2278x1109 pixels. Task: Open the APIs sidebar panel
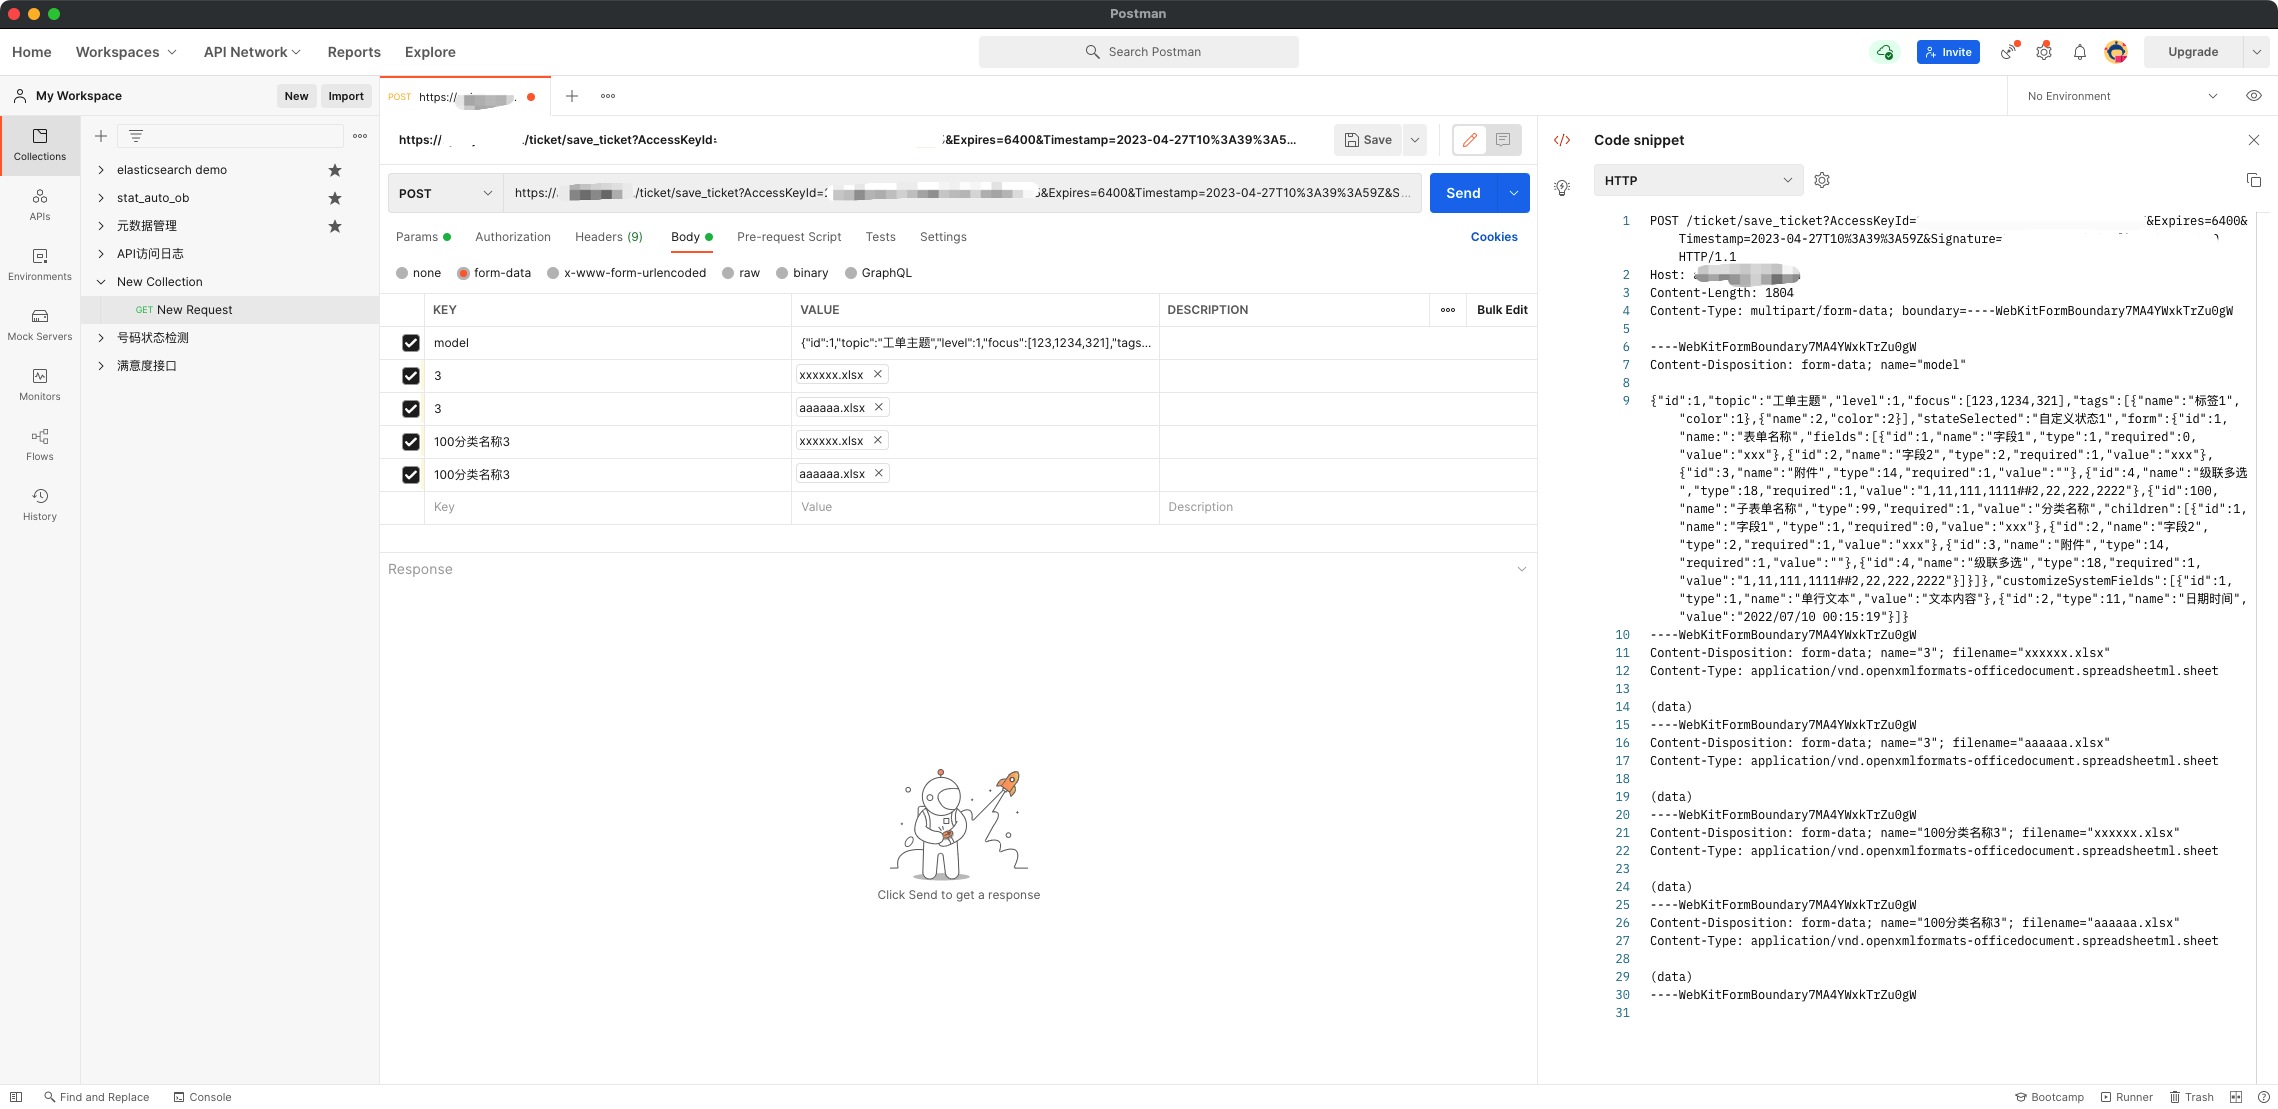[40, 205]
